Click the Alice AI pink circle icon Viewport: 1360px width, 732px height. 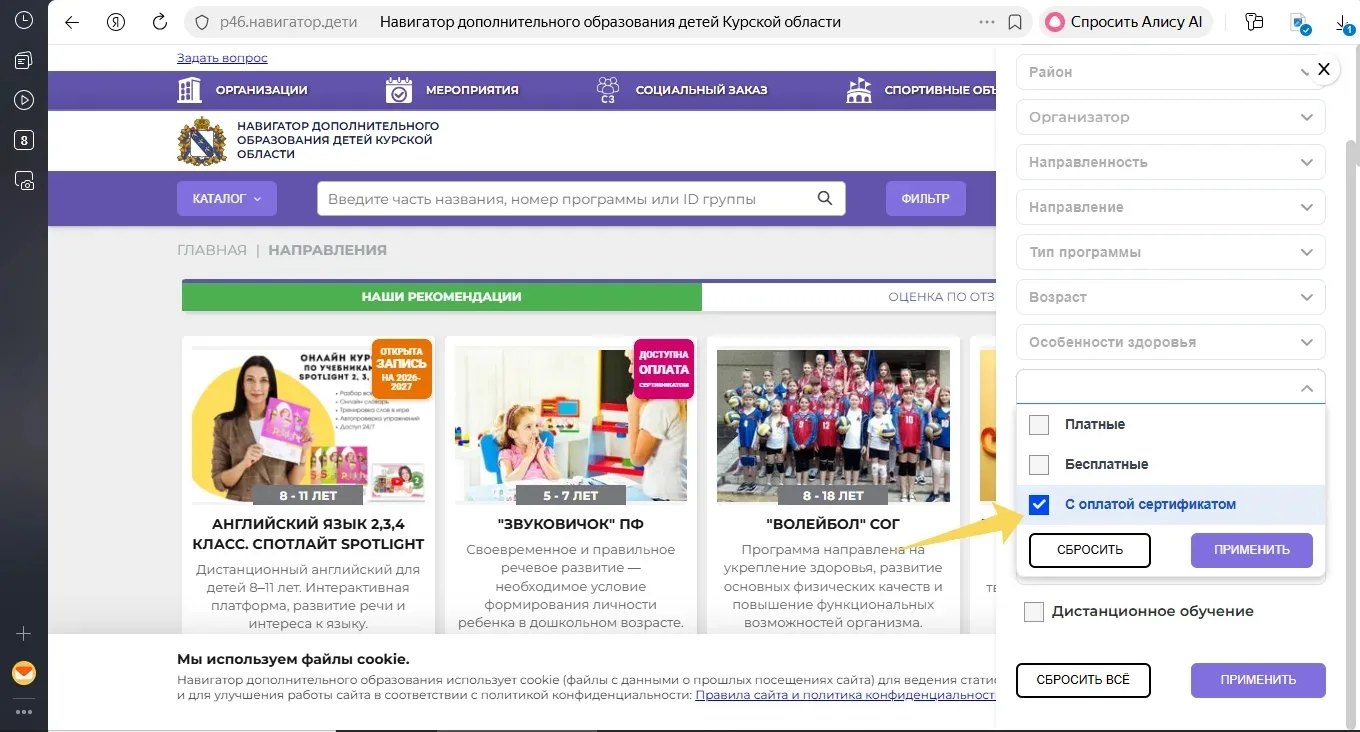click(1055, 22)
